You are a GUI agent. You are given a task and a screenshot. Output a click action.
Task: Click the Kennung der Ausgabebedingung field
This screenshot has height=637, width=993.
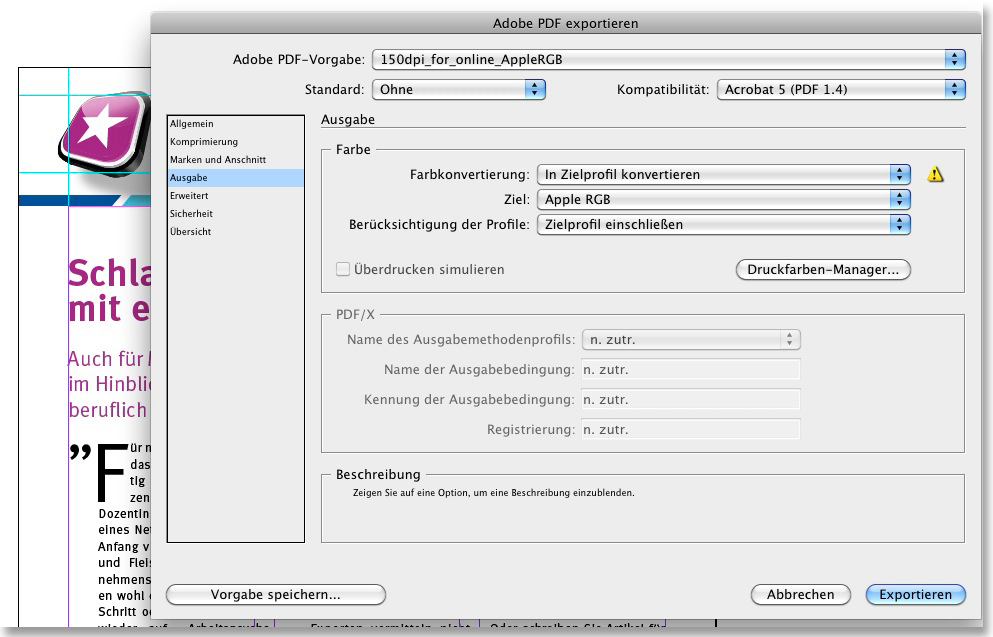tap(691, 400)
